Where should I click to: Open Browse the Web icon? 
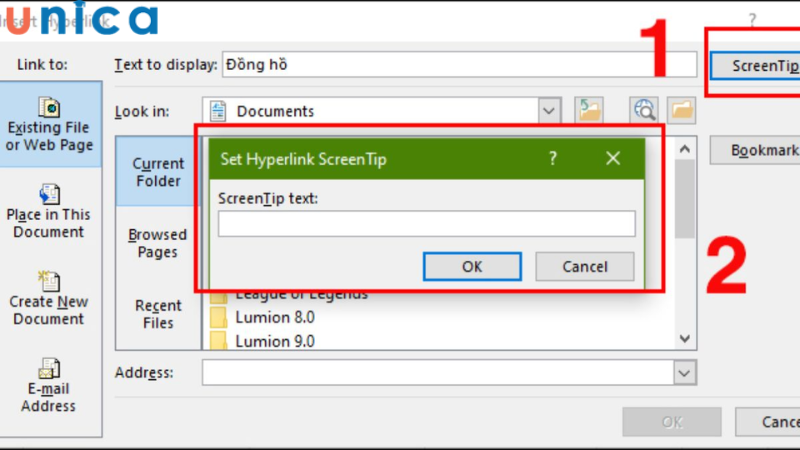644,110
